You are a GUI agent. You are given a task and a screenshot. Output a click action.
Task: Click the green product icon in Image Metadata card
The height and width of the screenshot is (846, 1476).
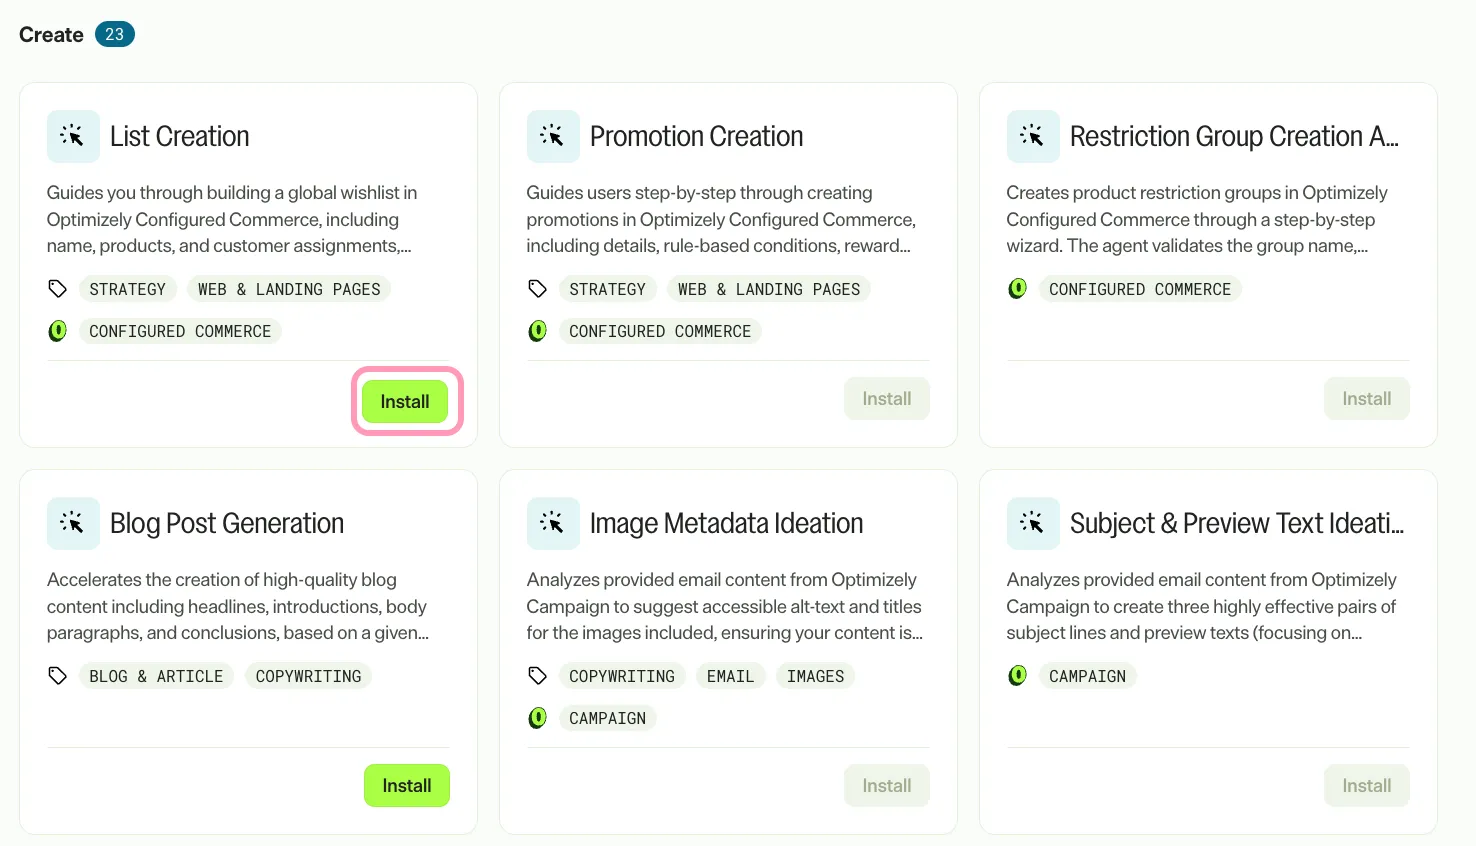pos(538,718)
